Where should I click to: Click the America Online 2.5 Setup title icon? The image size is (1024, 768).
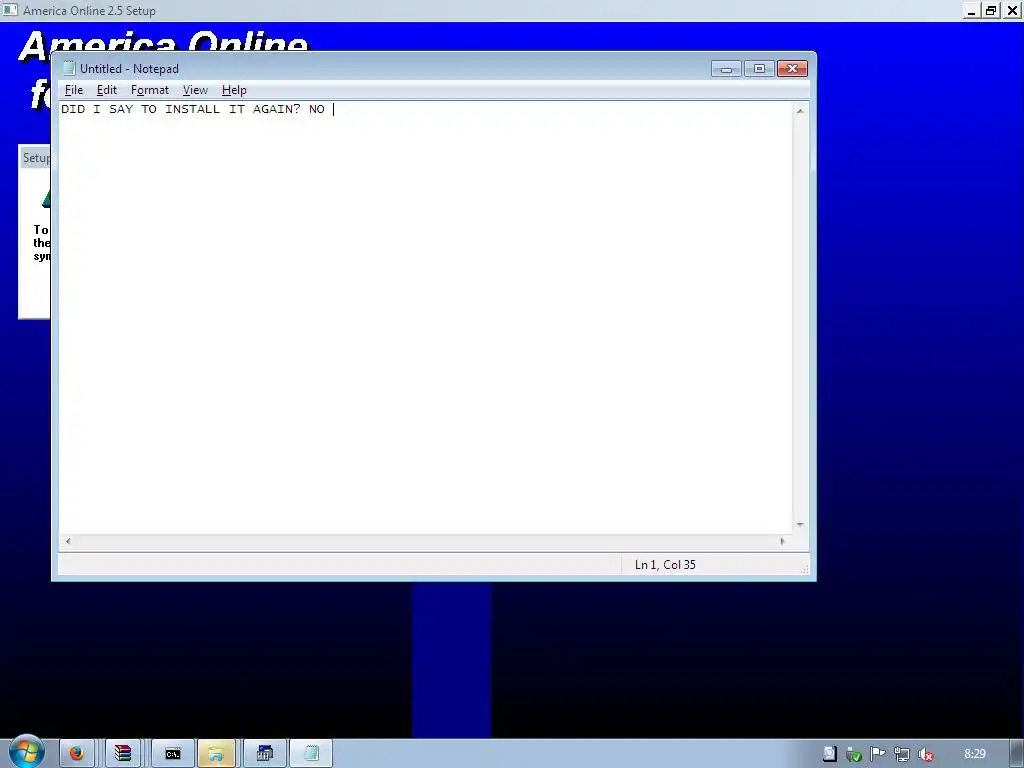(x=10, y=10)
